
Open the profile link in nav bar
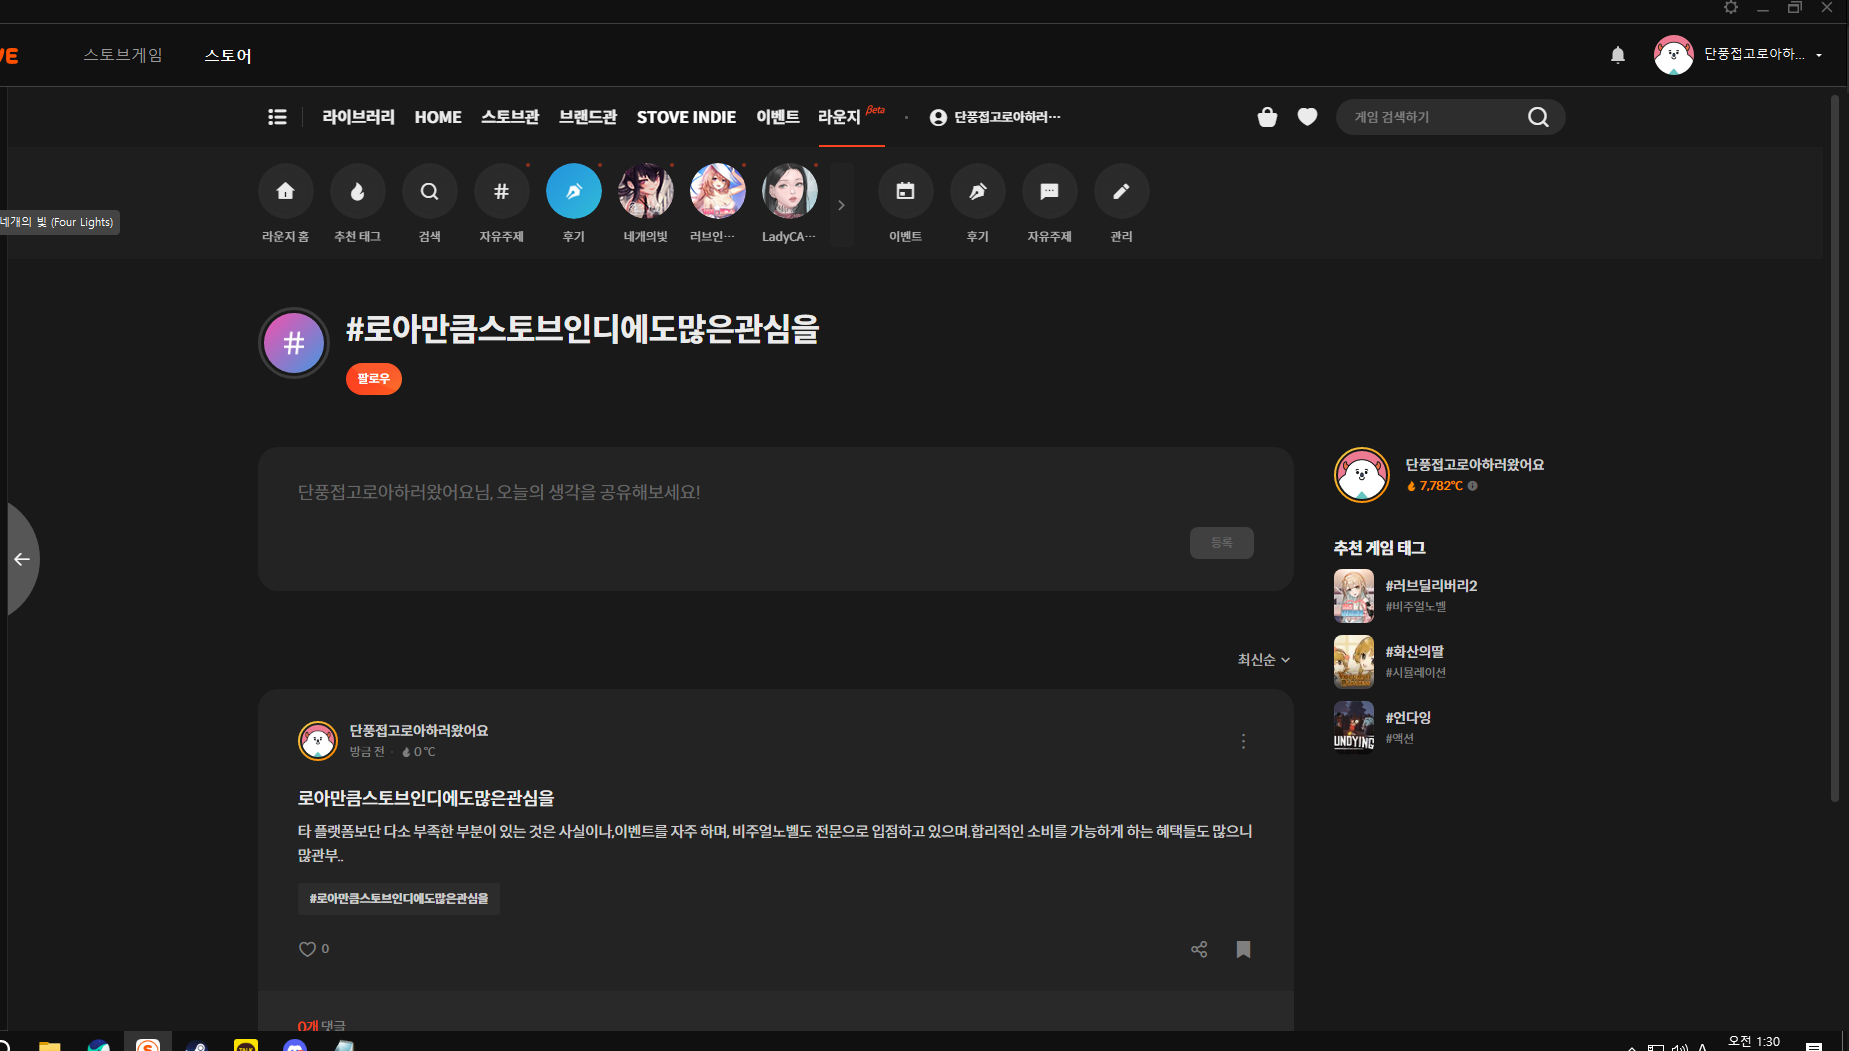click(995, 117)
